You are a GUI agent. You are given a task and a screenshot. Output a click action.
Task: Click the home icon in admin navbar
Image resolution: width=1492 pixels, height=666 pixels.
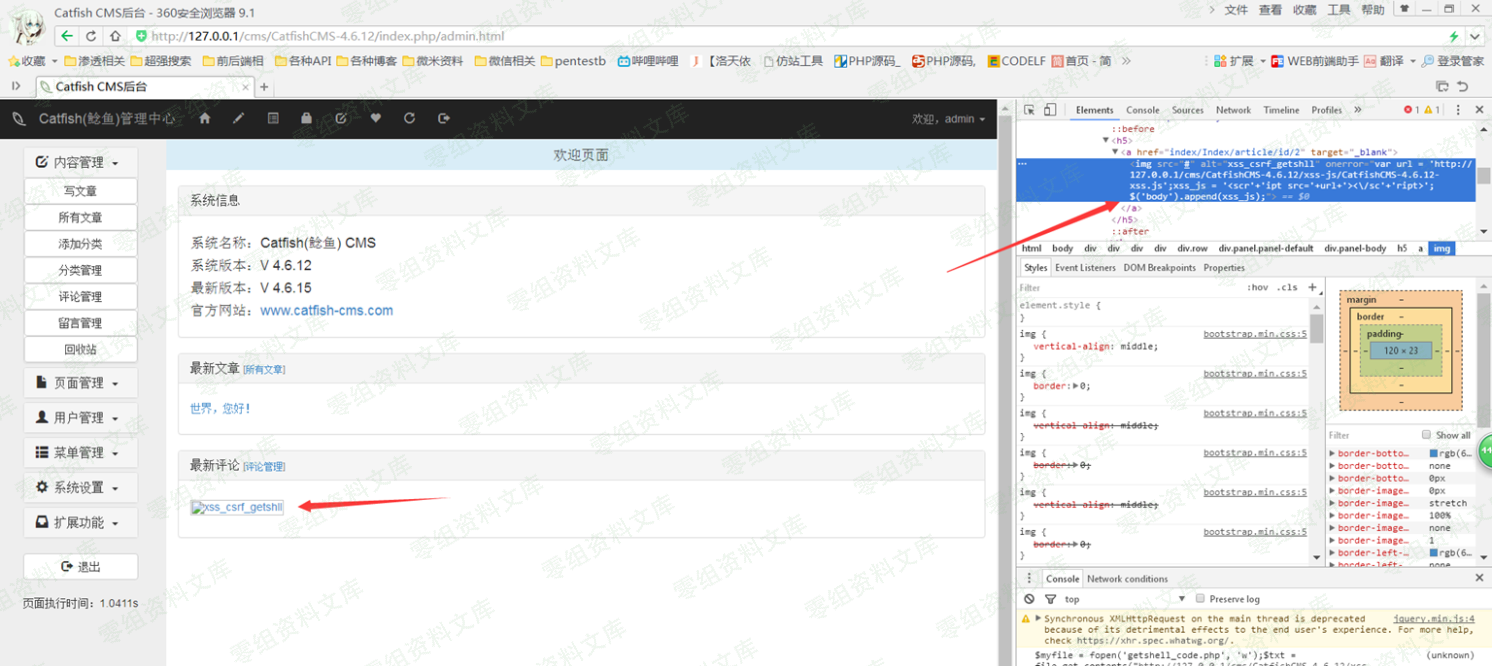205,118
